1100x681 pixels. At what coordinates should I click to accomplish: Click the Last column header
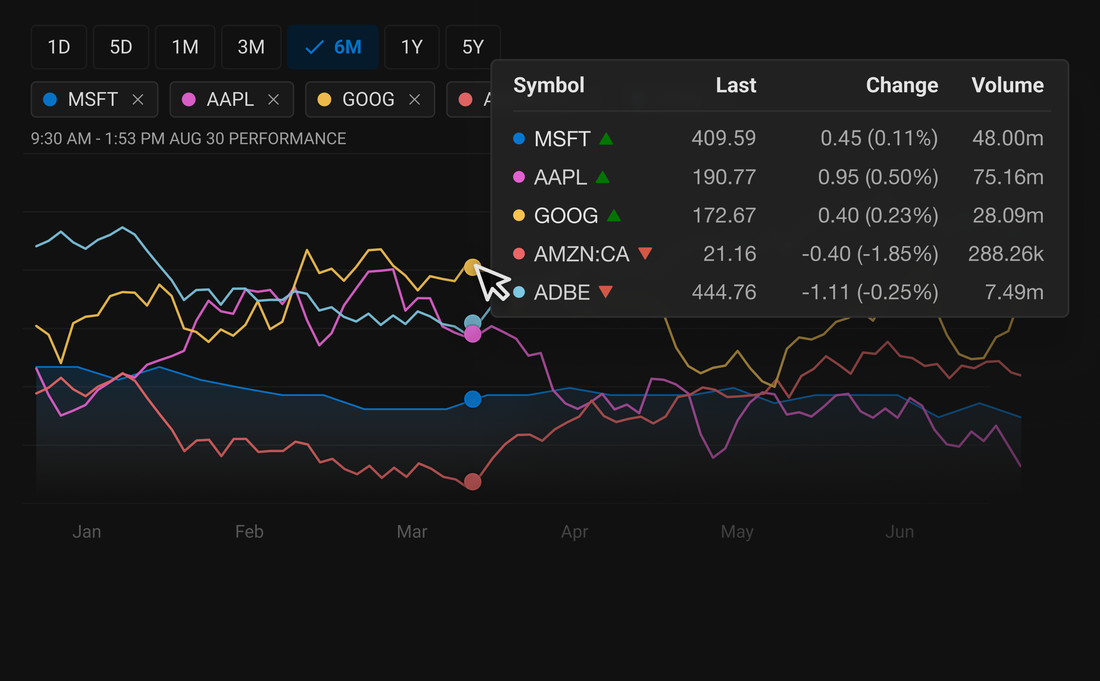tap(736, 86)
